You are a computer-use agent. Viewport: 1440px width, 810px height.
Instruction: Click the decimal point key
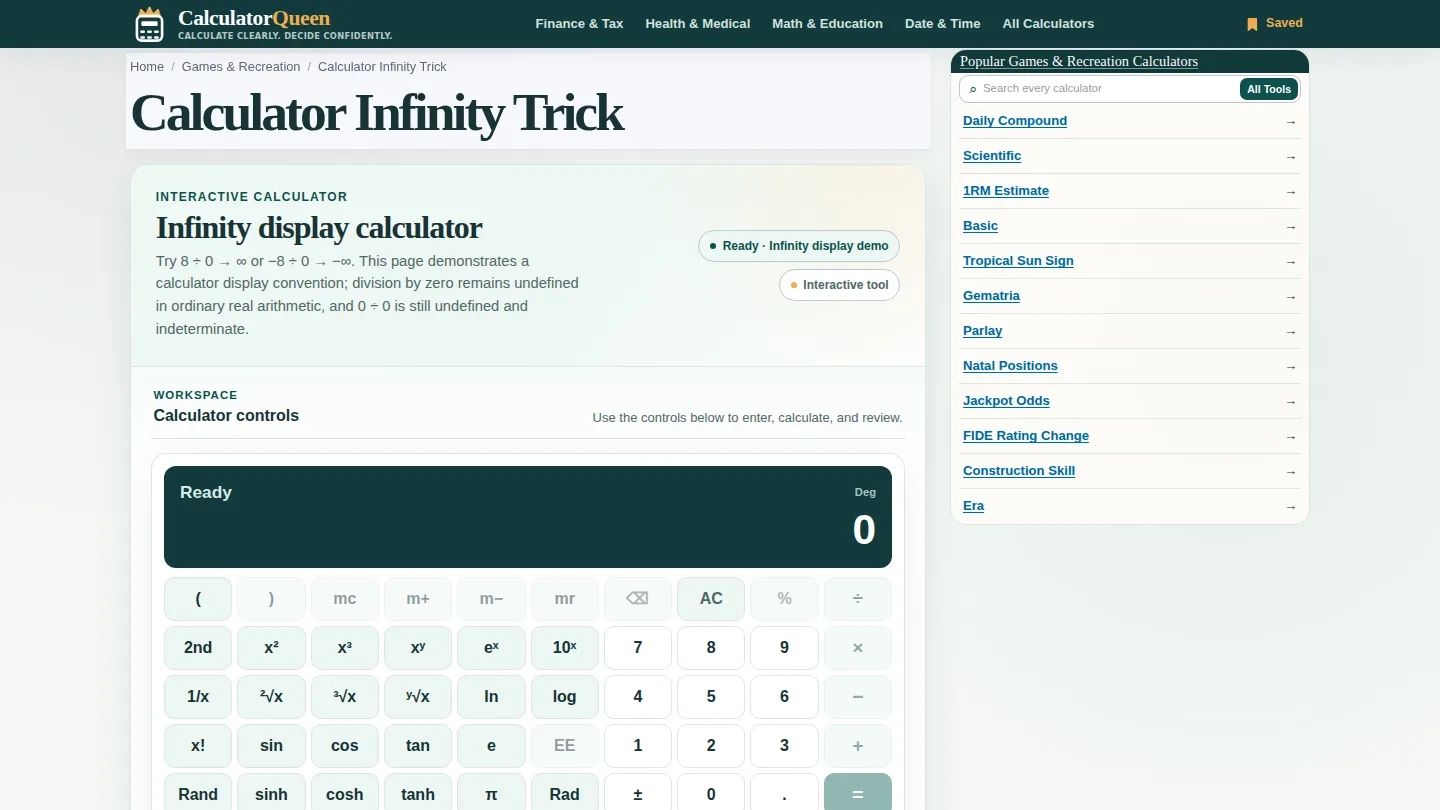tap(784, 792)
